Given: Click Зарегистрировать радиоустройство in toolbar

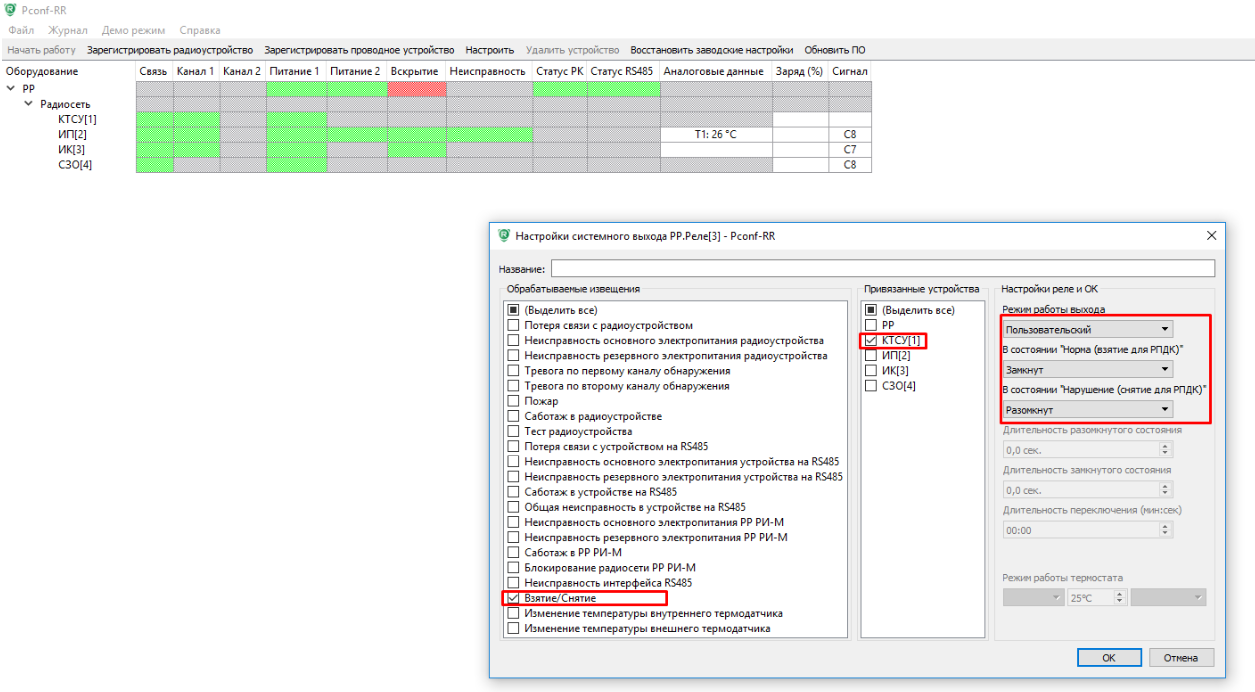Looking at the screenshot, I should tap(170, 50).
